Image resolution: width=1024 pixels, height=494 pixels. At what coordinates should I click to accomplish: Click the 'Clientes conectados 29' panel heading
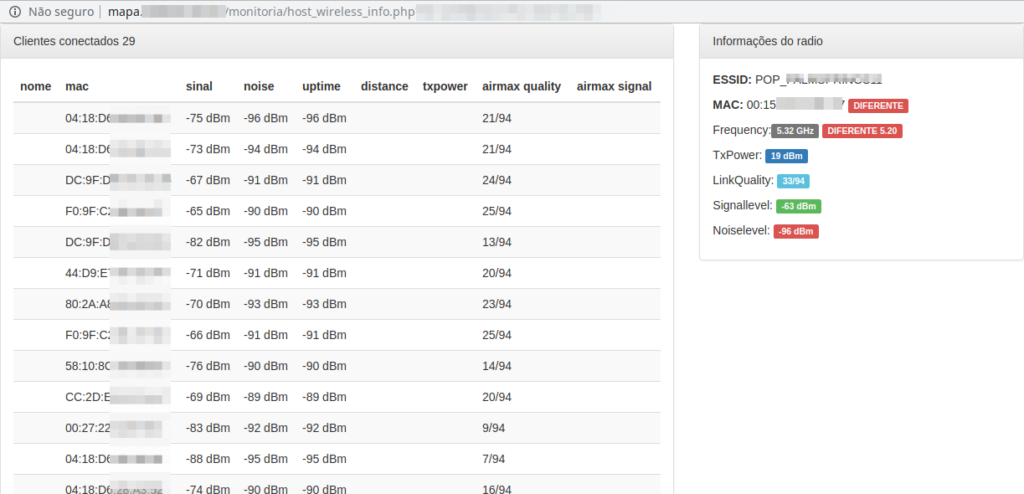click(x=74, y=42)
